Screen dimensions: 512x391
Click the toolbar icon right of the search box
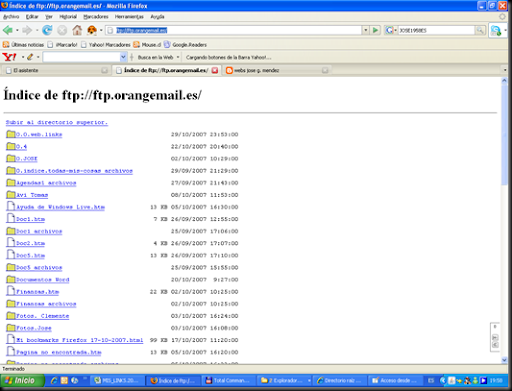coord(496,30)
